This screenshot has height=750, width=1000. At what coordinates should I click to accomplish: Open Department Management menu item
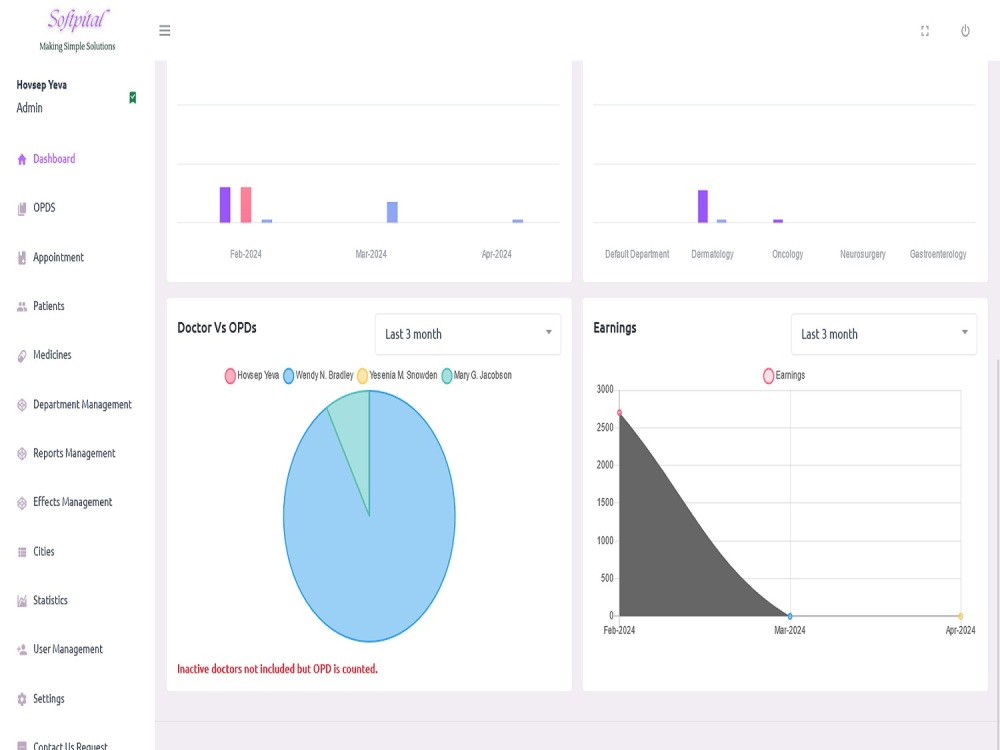pos(82,404)
